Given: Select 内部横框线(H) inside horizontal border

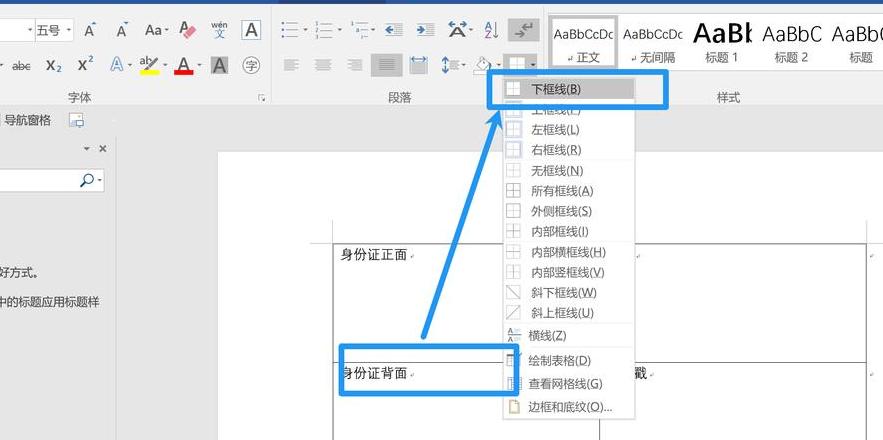Looking at the screenshot, I should [568, 252].
